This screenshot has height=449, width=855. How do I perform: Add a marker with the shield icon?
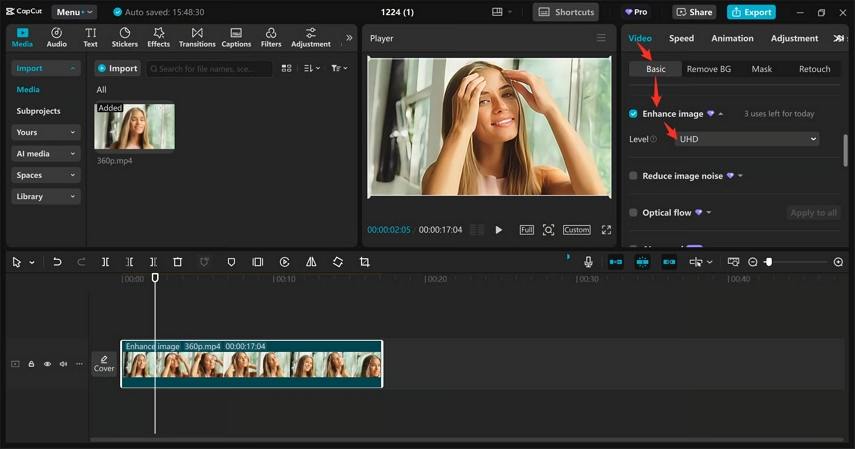(231, 262)
